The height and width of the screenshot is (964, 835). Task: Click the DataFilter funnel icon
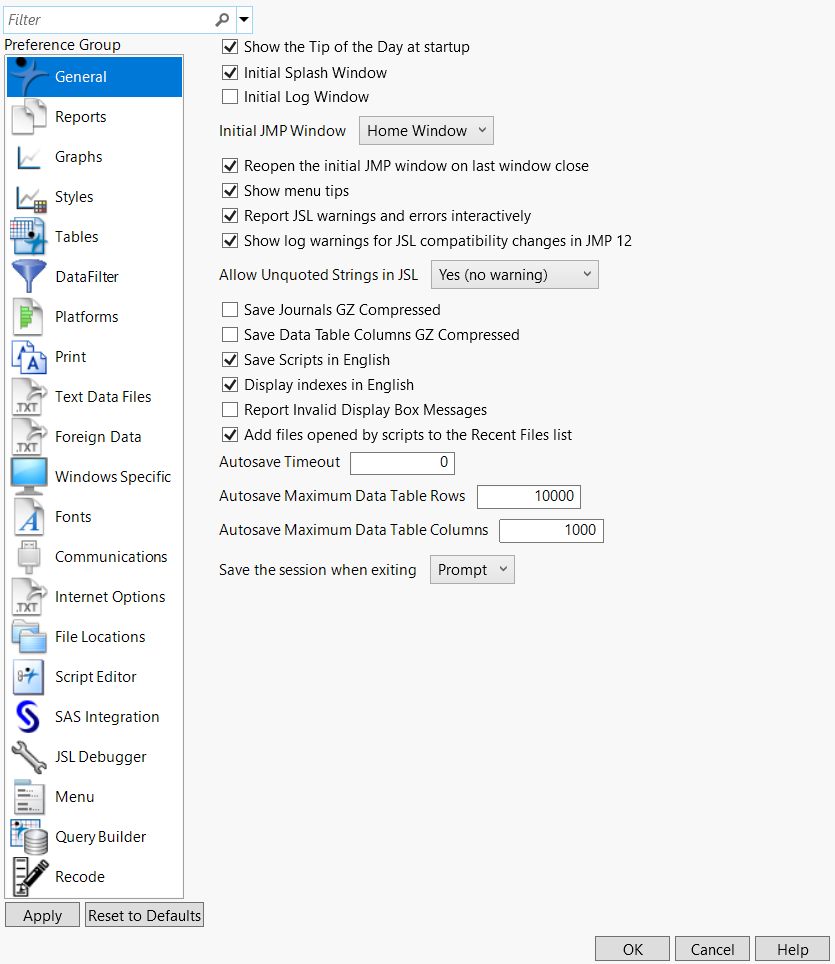coord(28,276)
